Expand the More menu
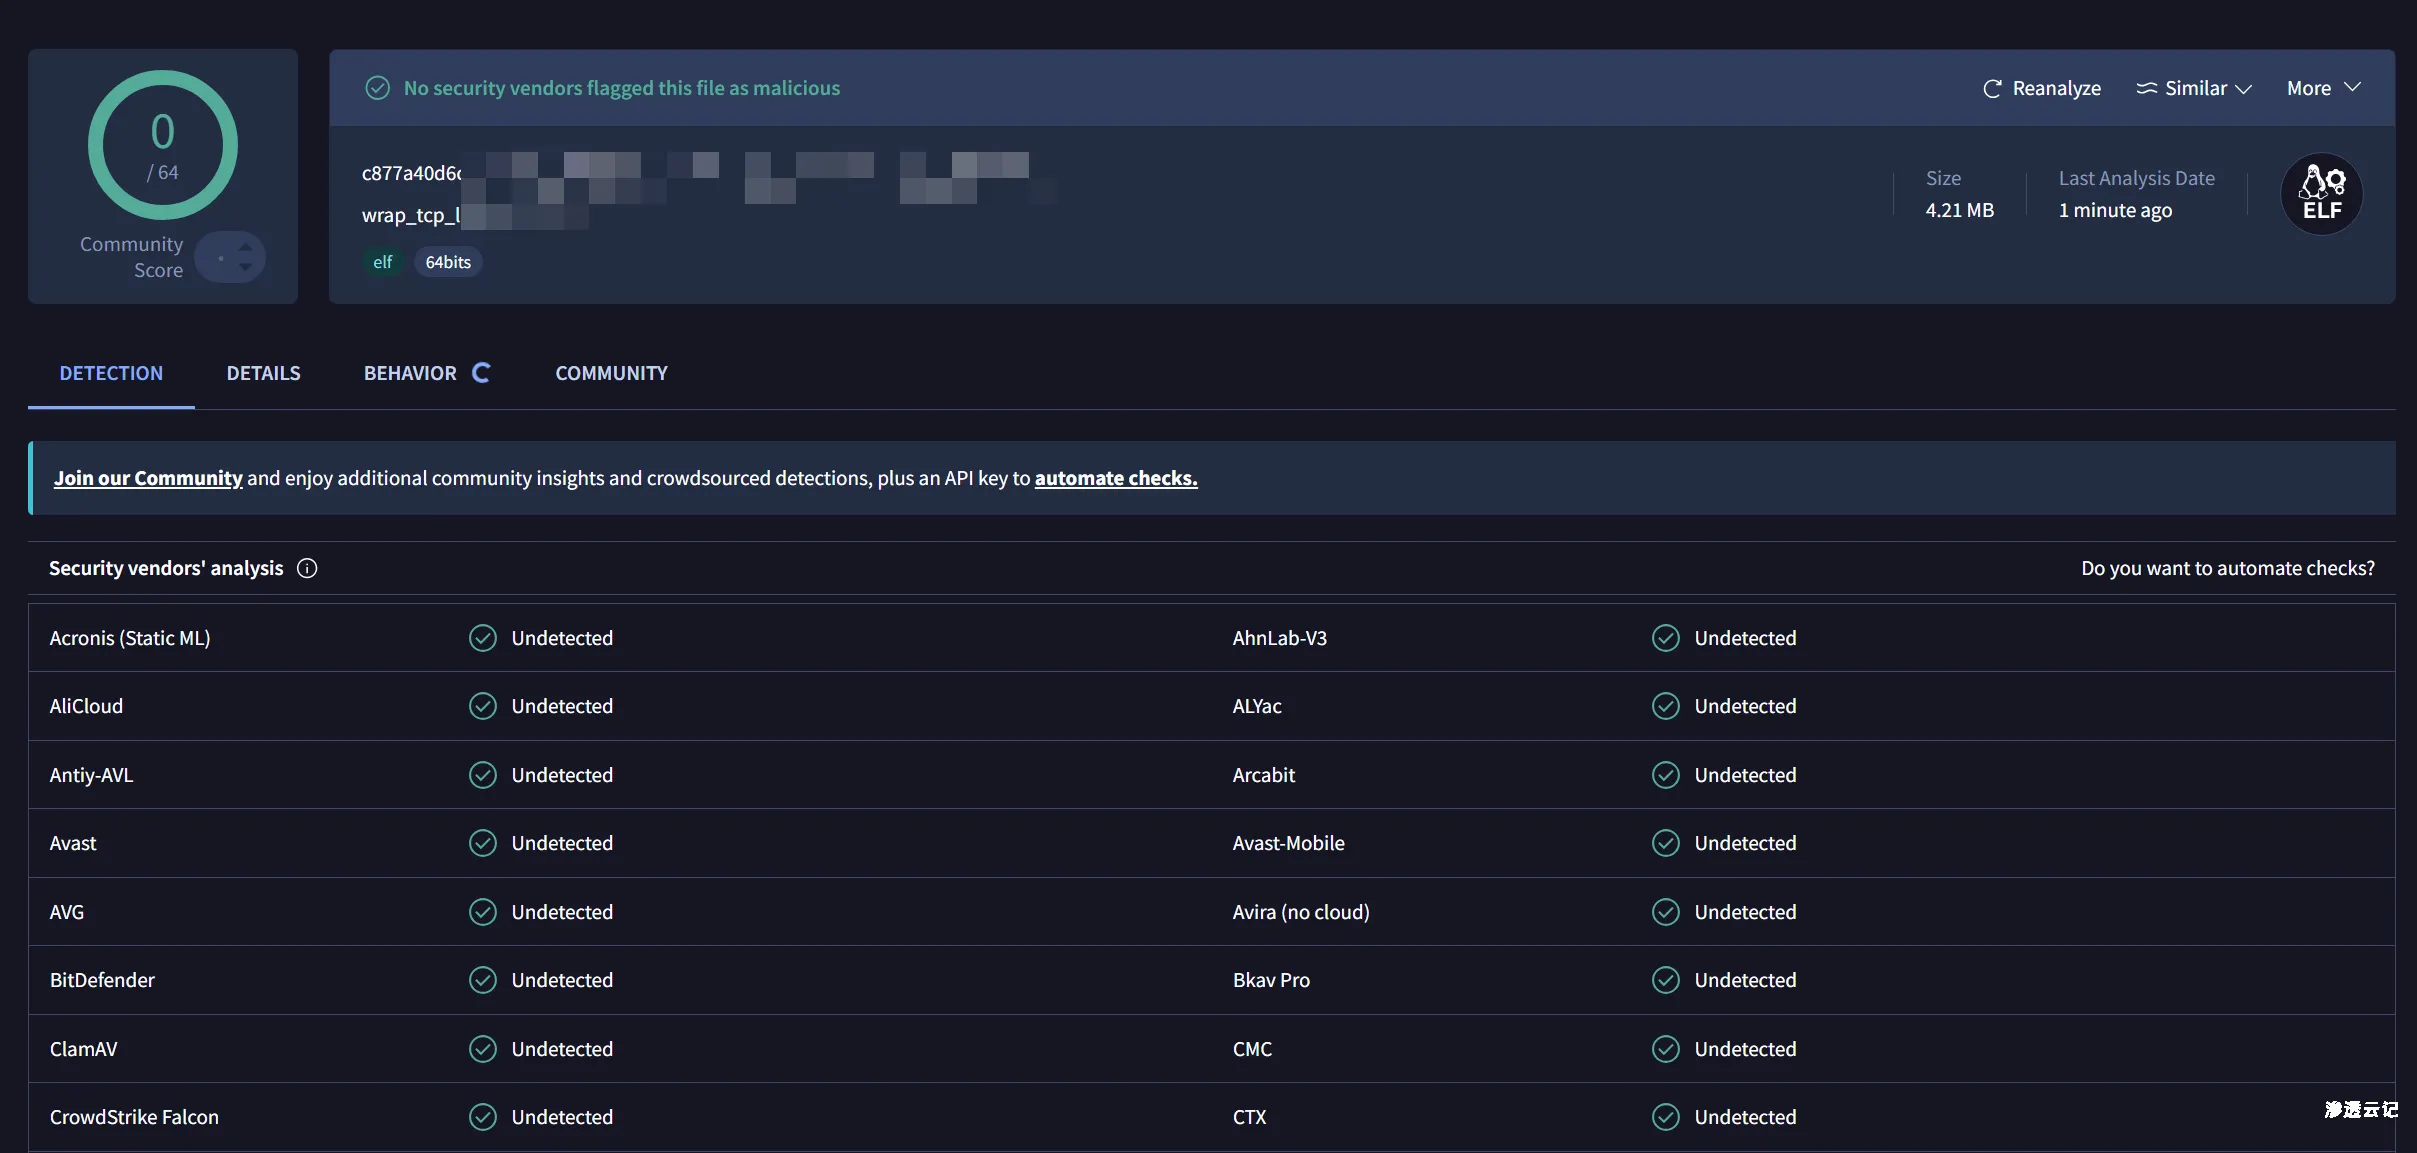This screenshot has height=1153, width=2417. click(2323, 88)
